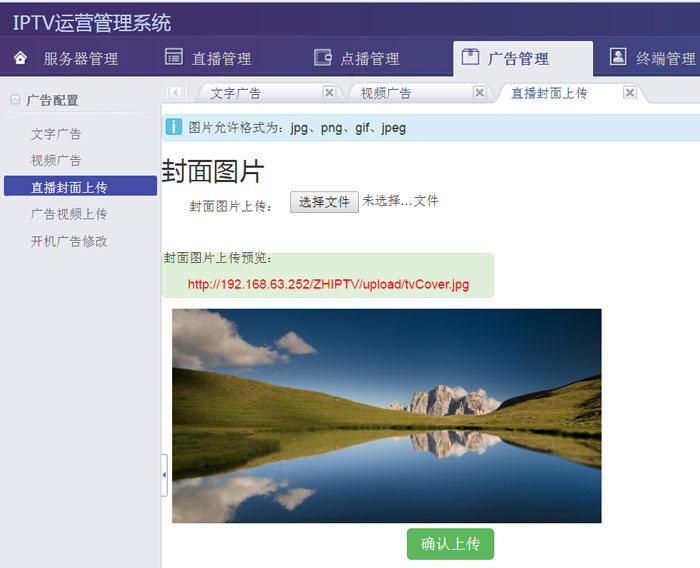This screenshot has height=568, width=700.
Task: Click the landscape cover preview image
Action: [x=387, y=416]
